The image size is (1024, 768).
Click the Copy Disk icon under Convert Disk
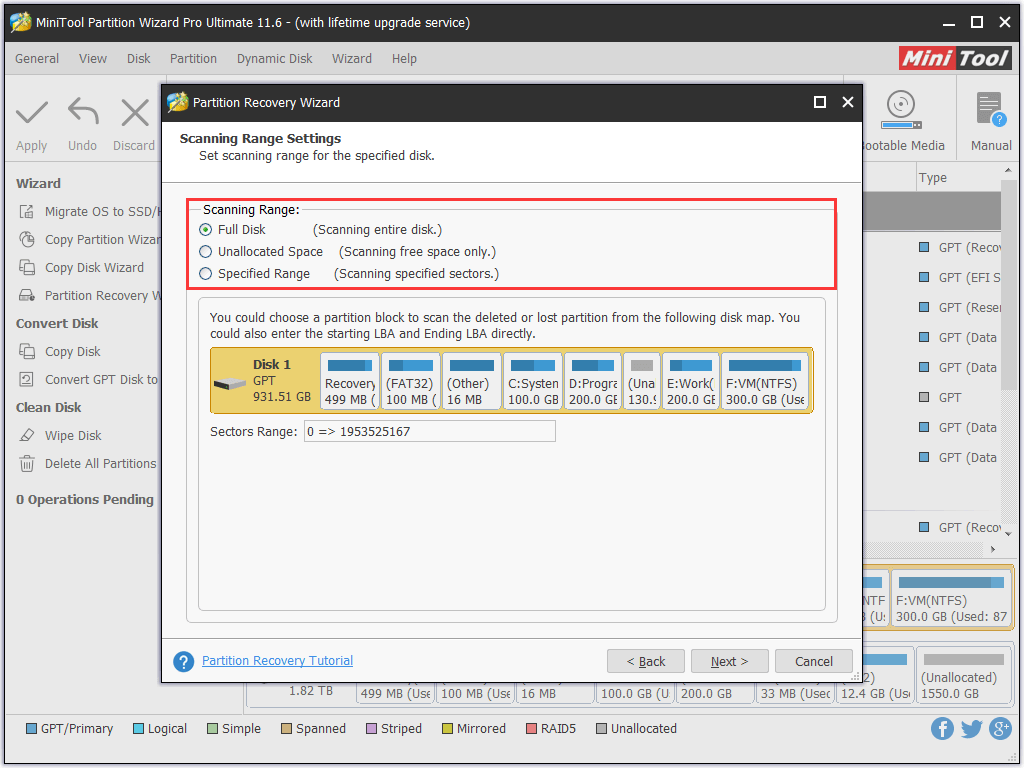coord(27,352)
